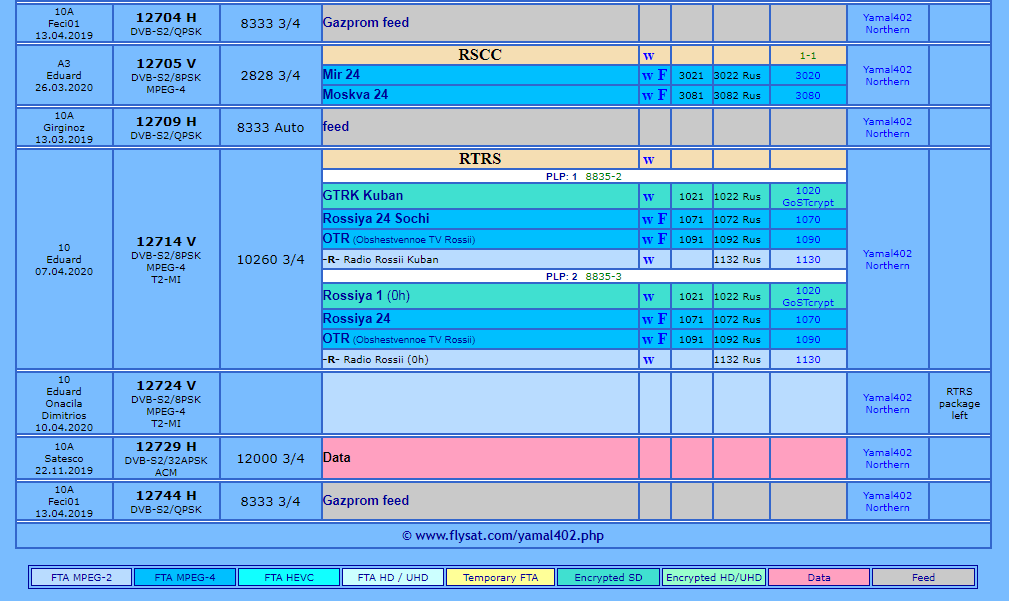Click the Encrypted HD/UHD legend box

(714, 577)
